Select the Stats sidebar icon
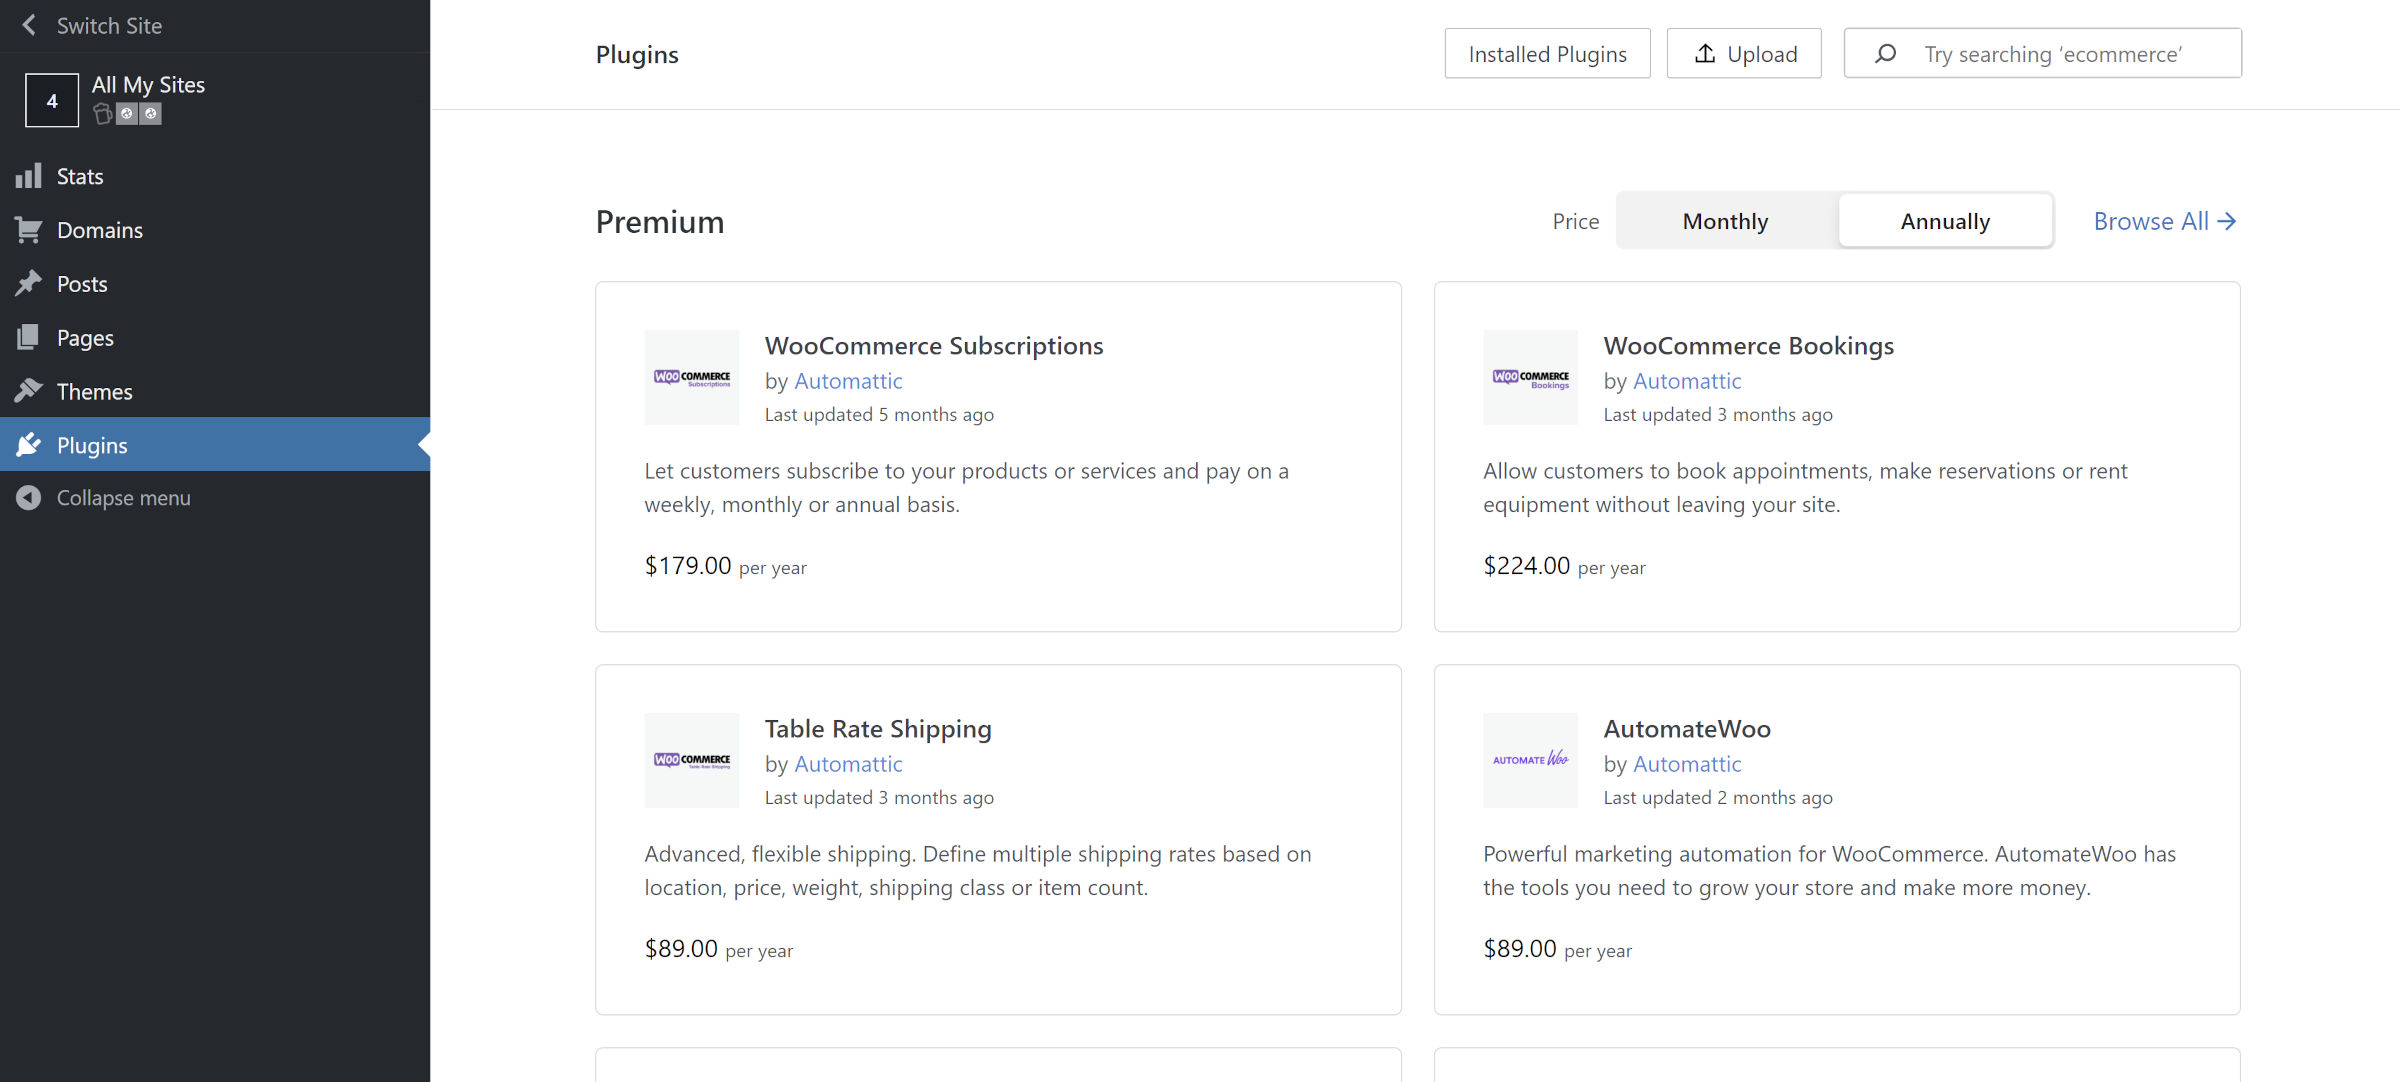 [x=30, y=175]
